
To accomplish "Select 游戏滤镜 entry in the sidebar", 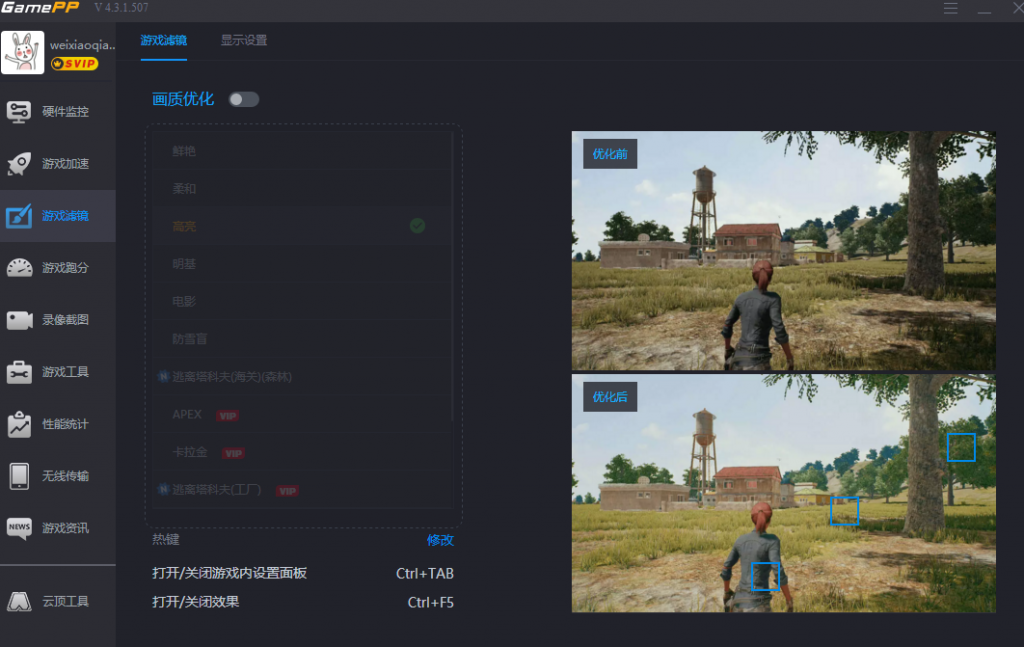I will click(57, 215).
